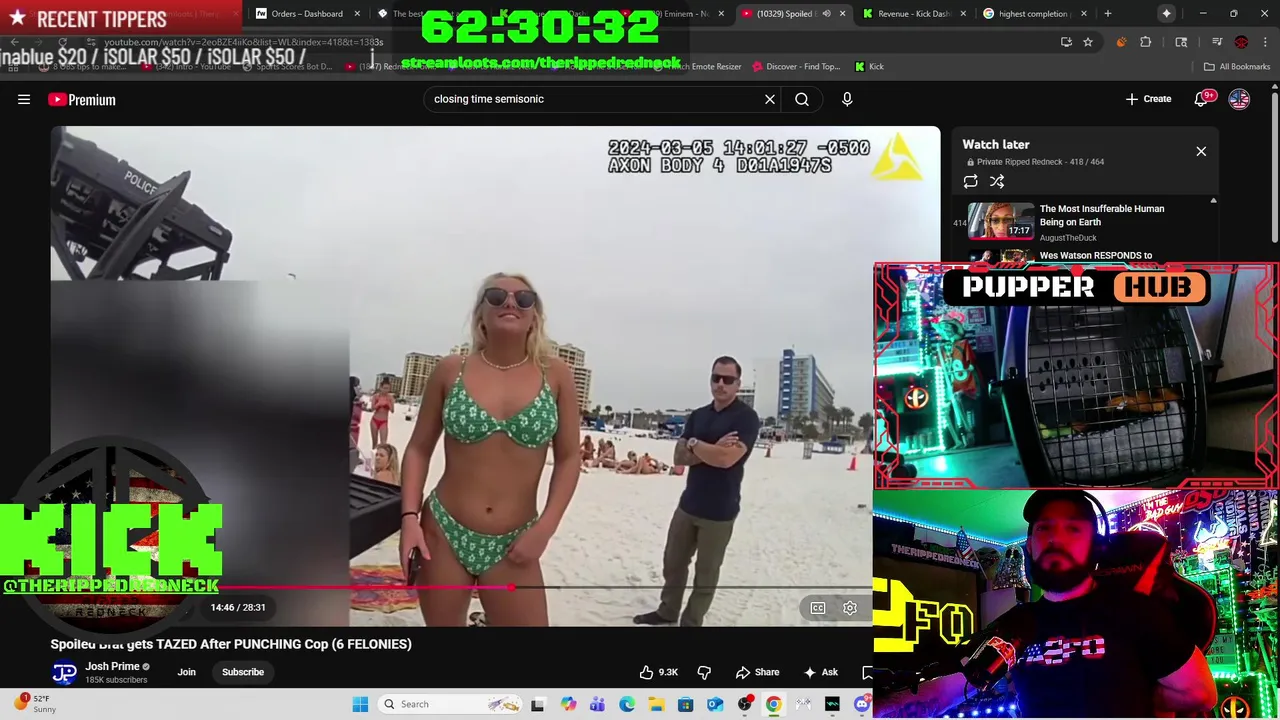The width and height of the screenshot is (1280, 720).
Task: Subscribe to Josh Prime
Action: (243, 672)
